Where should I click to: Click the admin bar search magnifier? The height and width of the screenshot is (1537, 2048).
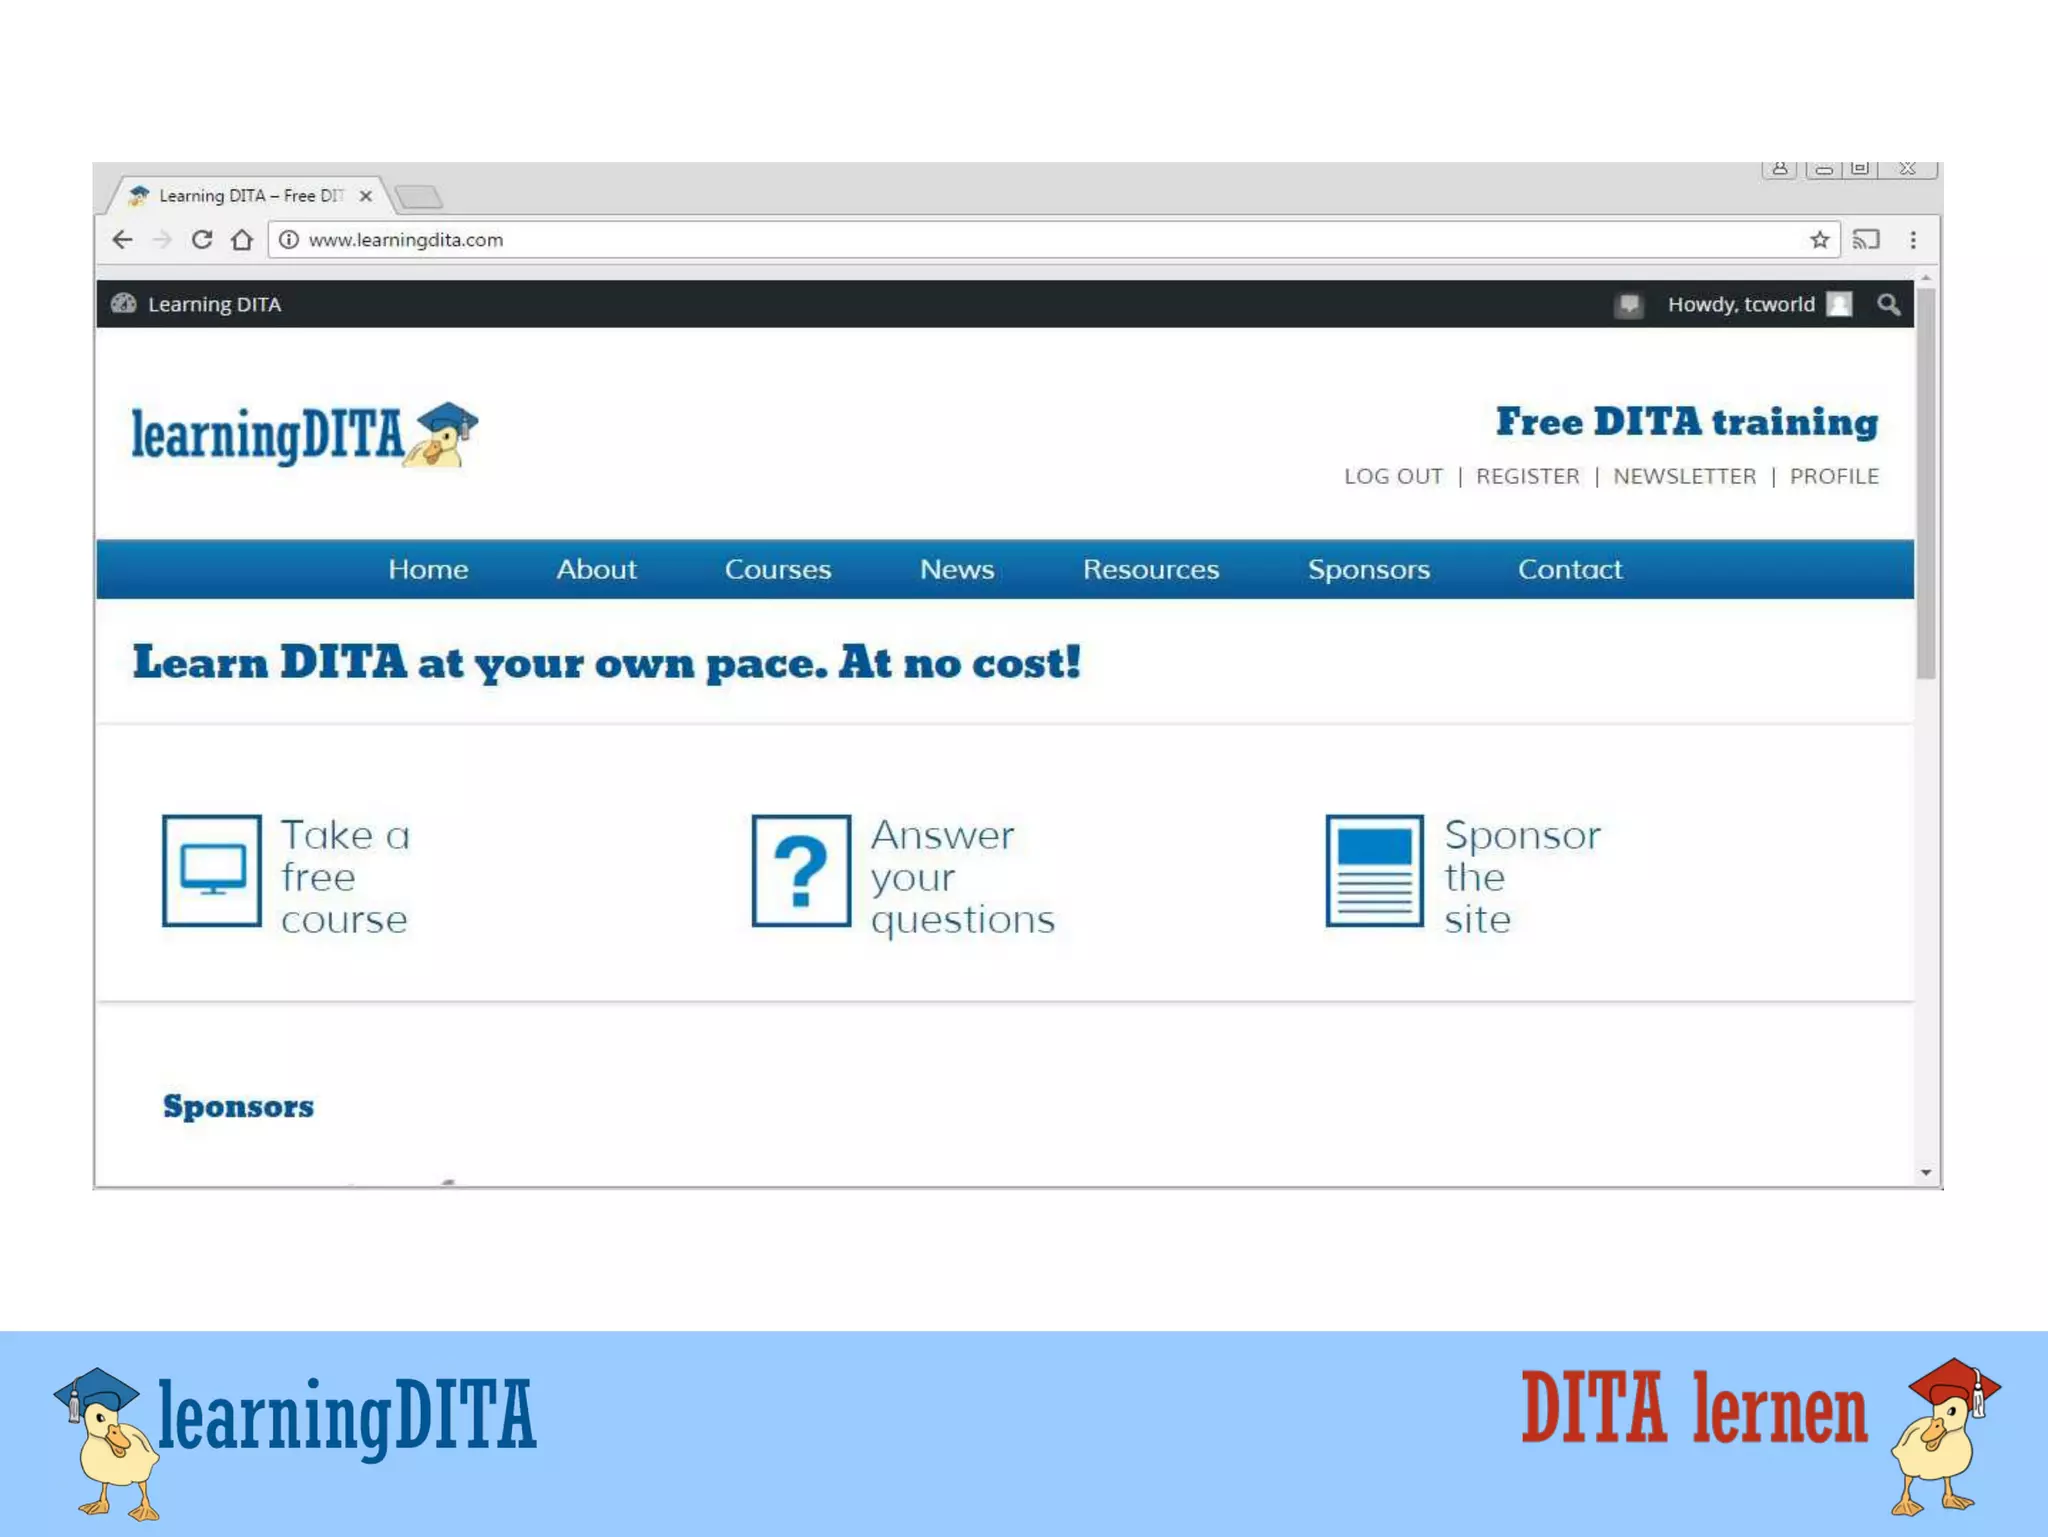coord(1888,304)
